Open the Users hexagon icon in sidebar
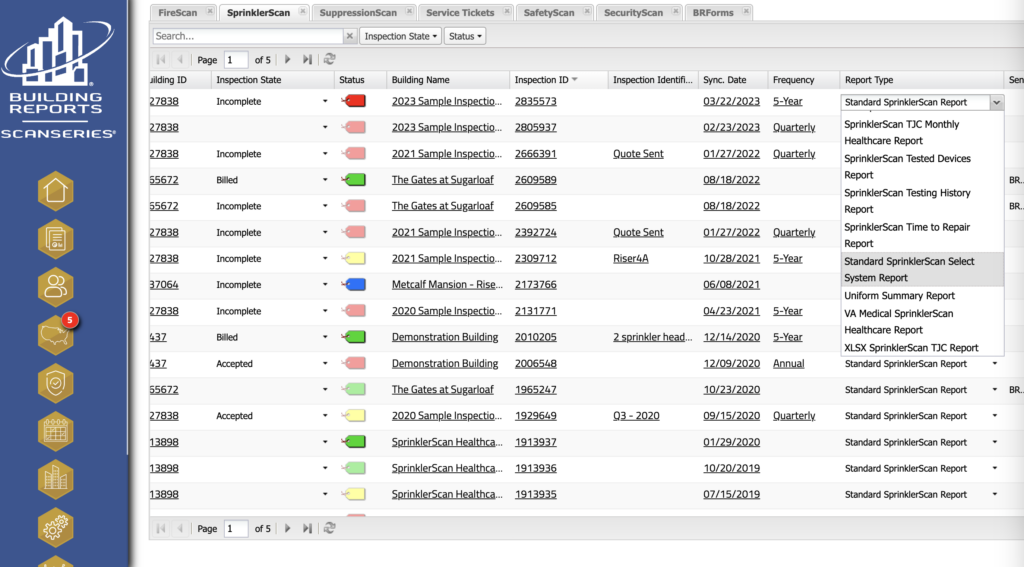 tap(56, 287)
